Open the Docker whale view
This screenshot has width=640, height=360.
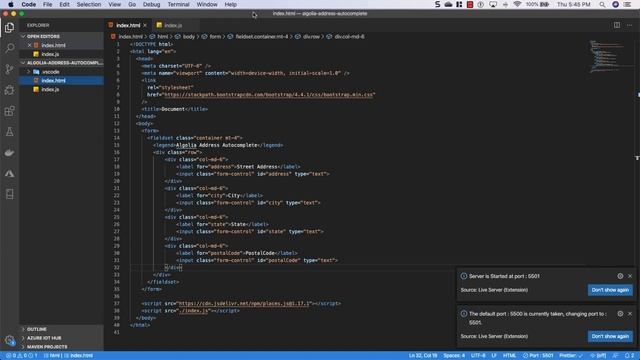pyautogui.click(x=9, y=153)
